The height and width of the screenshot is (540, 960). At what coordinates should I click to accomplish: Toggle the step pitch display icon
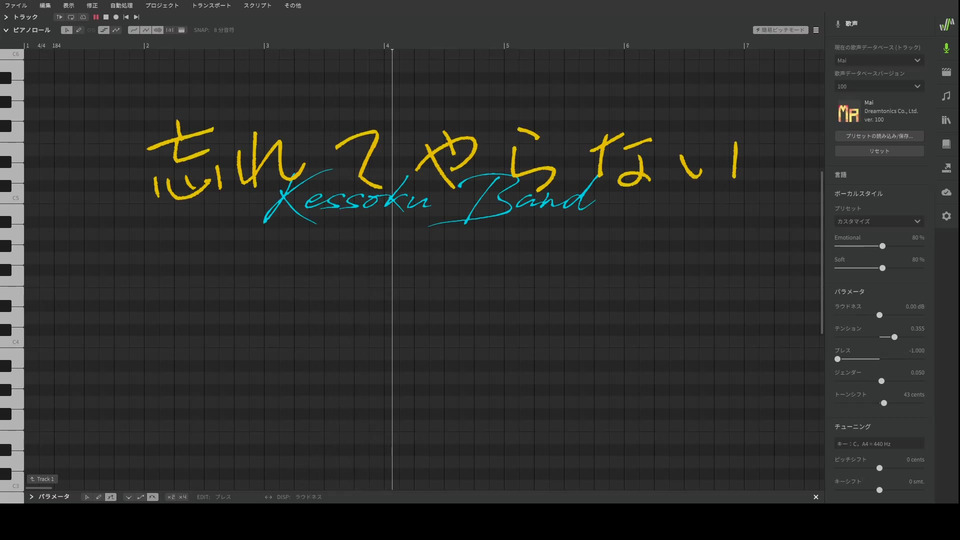coord(103,30)
